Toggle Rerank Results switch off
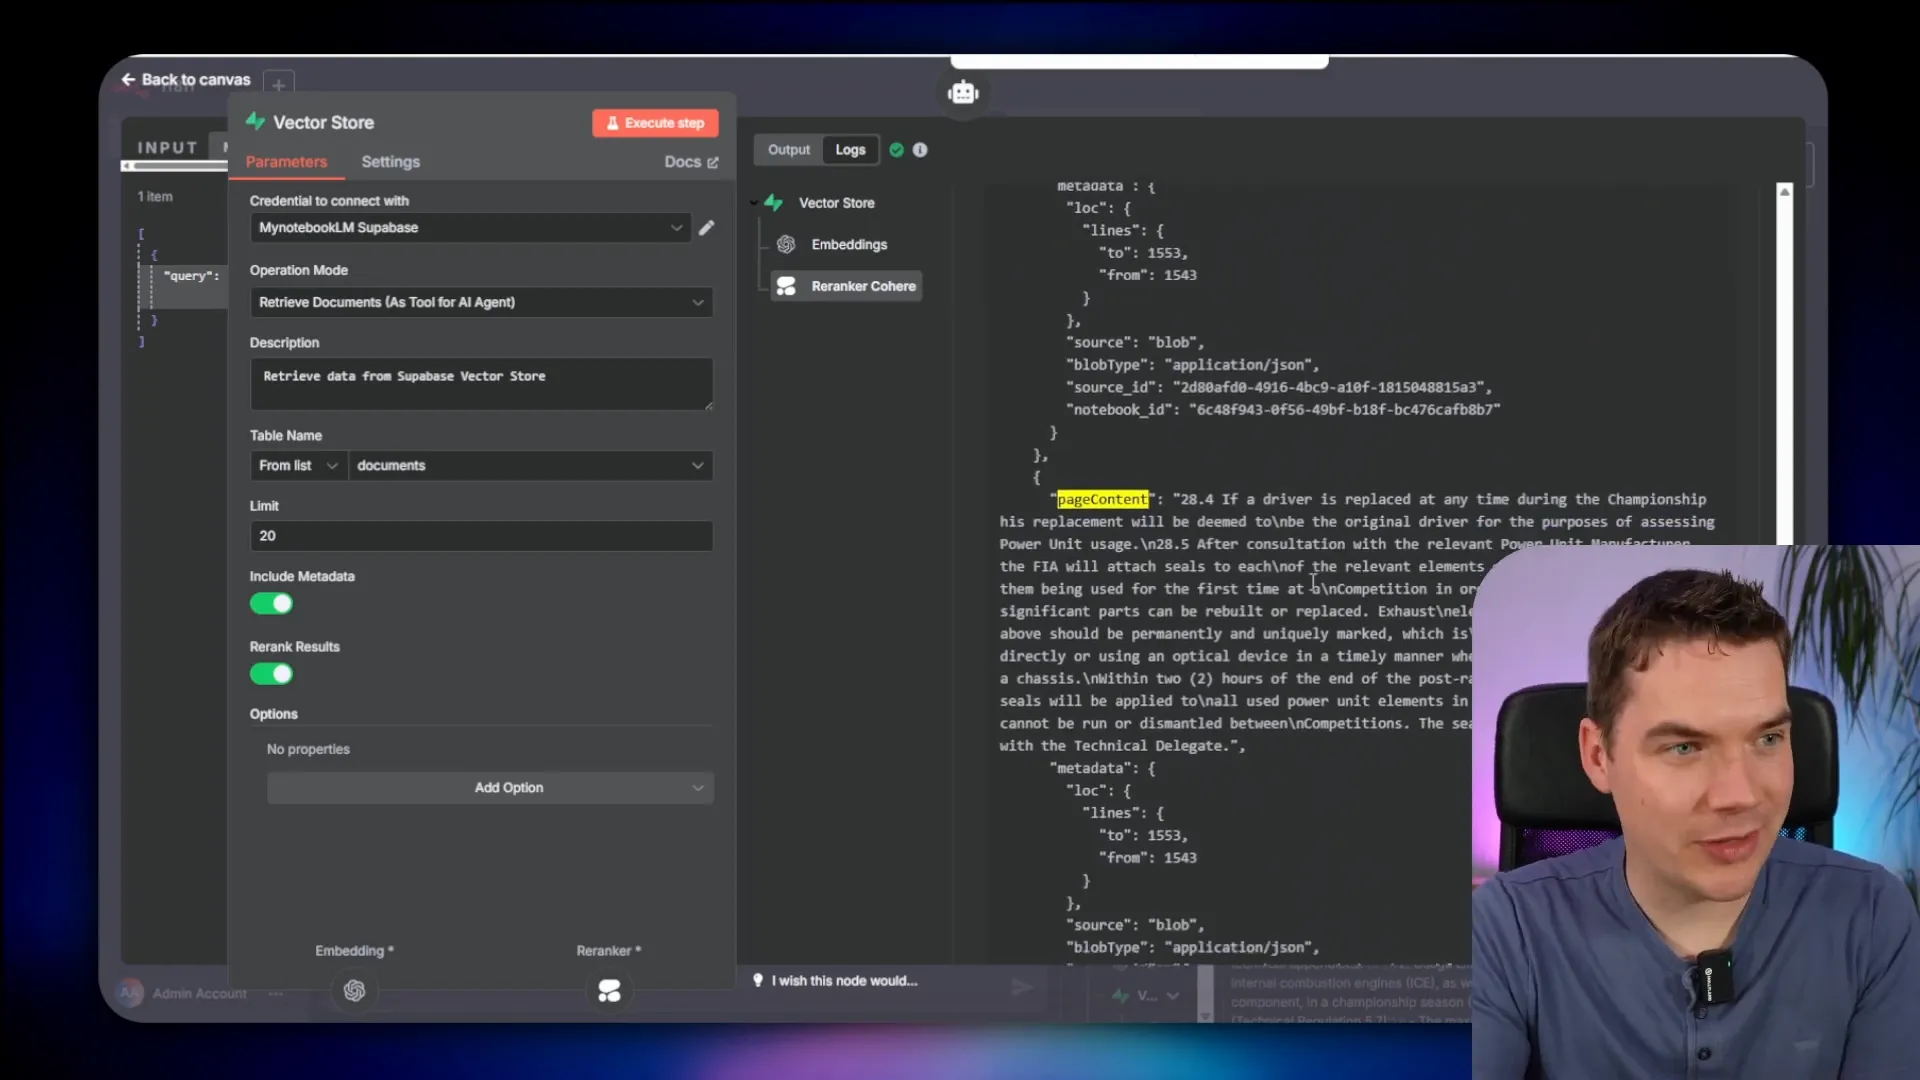This screenshot has height=1080, width=1920. click(271, 674)
